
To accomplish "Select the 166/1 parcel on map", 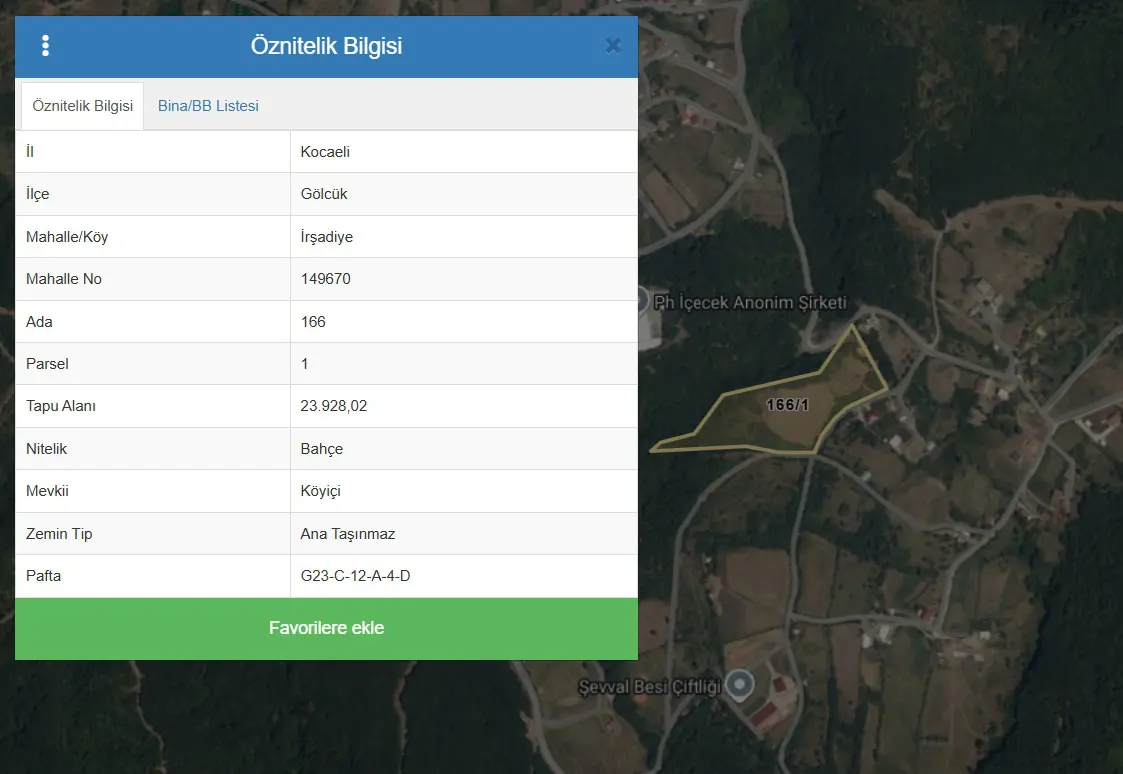I will pos(786,405).
